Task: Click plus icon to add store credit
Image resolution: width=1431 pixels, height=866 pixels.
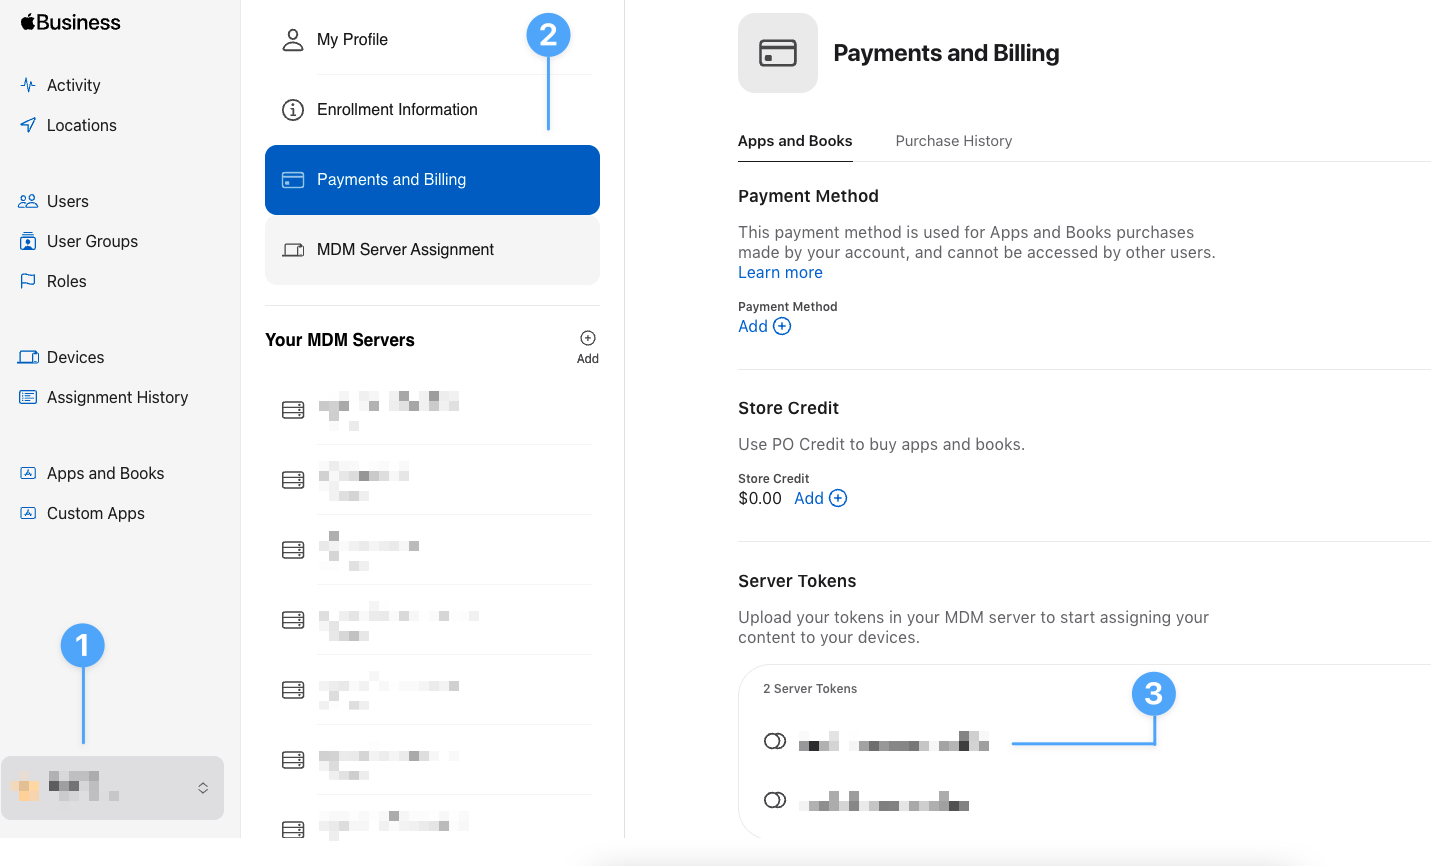Action: 838,498
